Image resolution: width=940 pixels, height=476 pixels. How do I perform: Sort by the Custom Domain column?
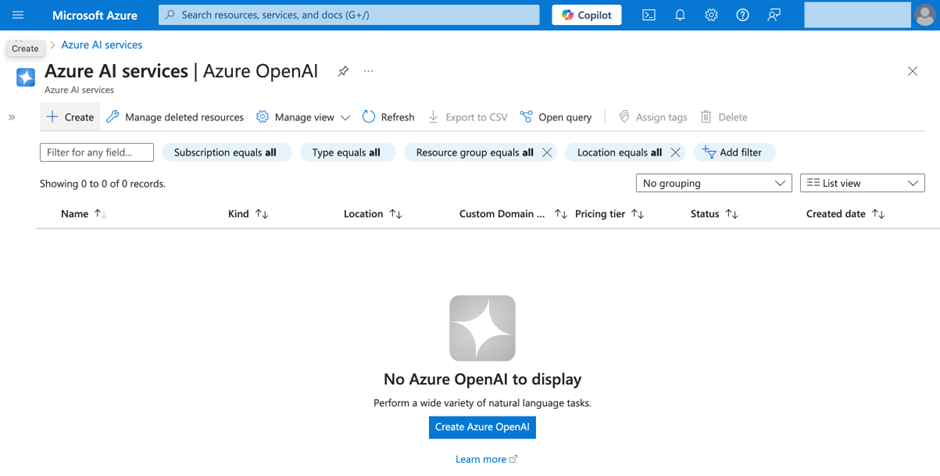coord(513,214)
